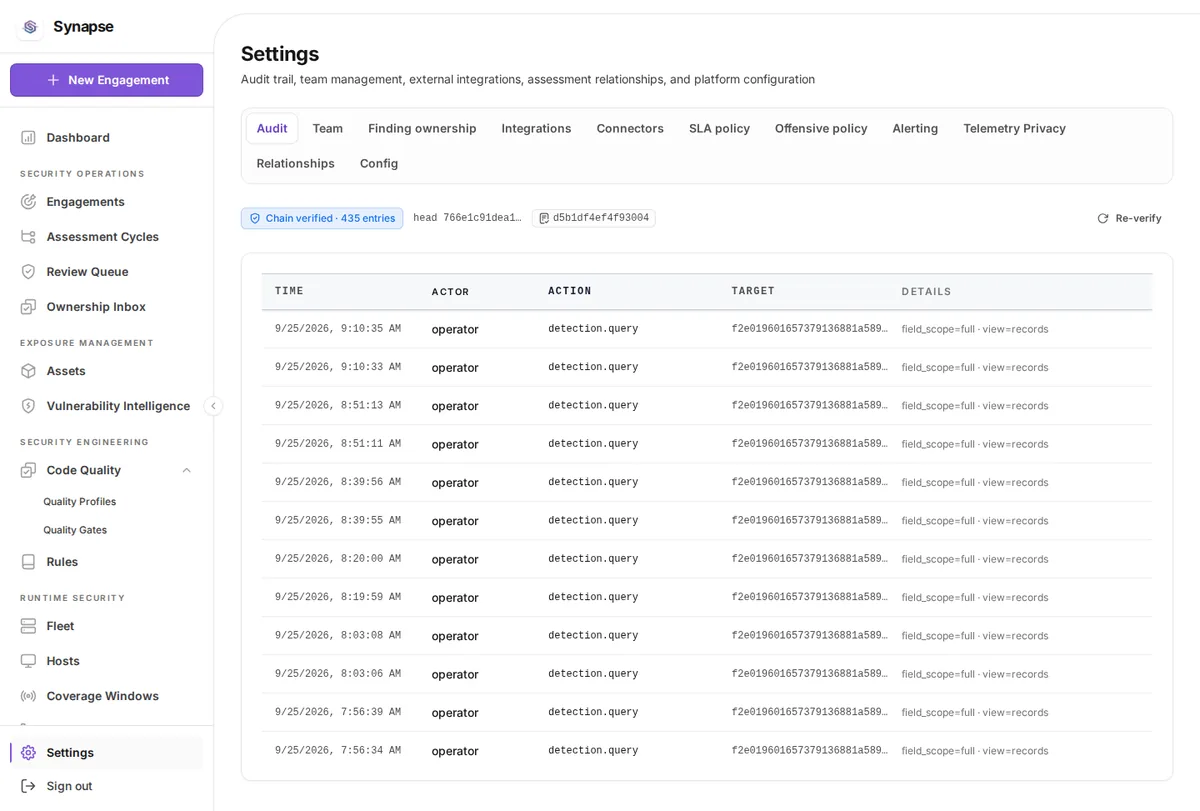
Task: Click the Assets cube icon
Action: (28, 371)
